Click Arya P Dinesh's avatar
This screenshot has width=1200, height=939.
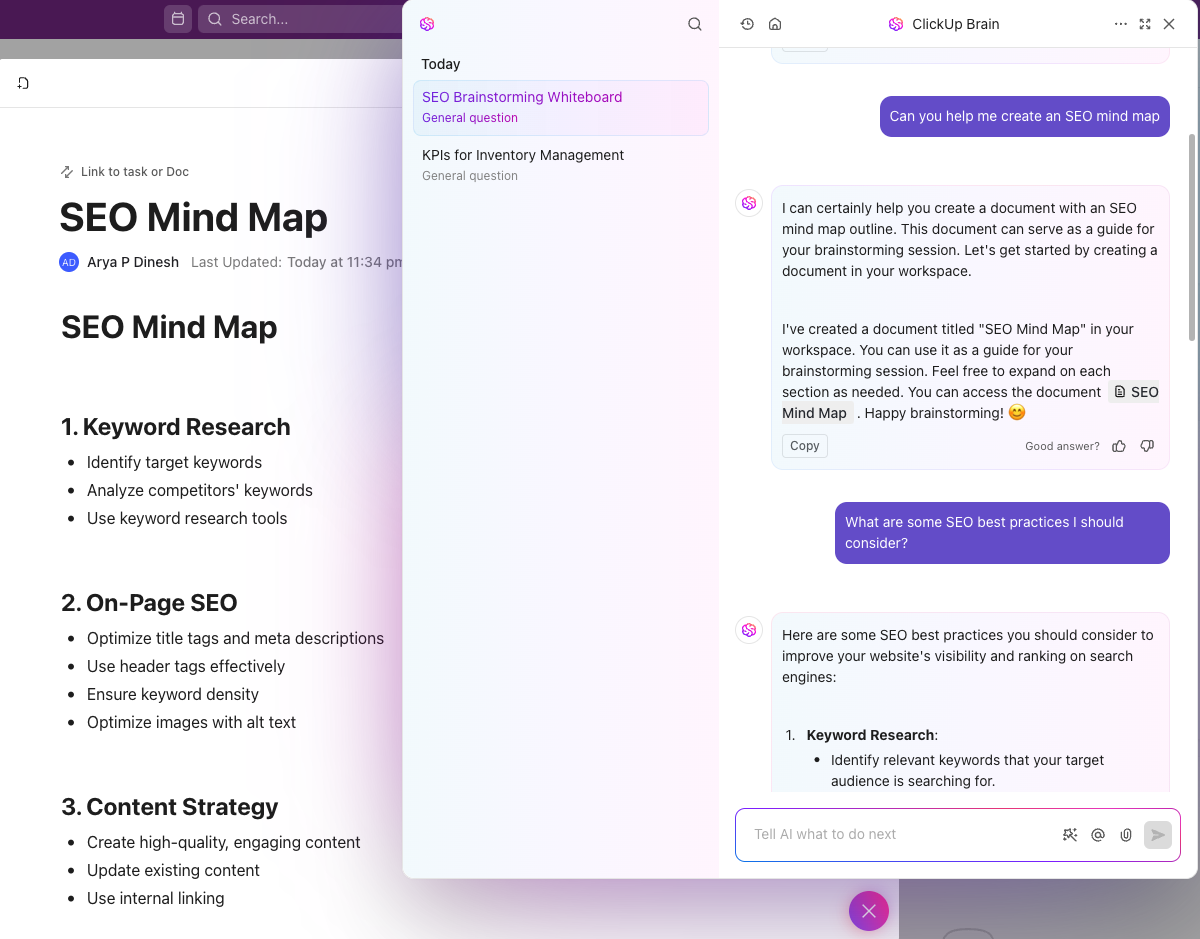click(68, 262)
